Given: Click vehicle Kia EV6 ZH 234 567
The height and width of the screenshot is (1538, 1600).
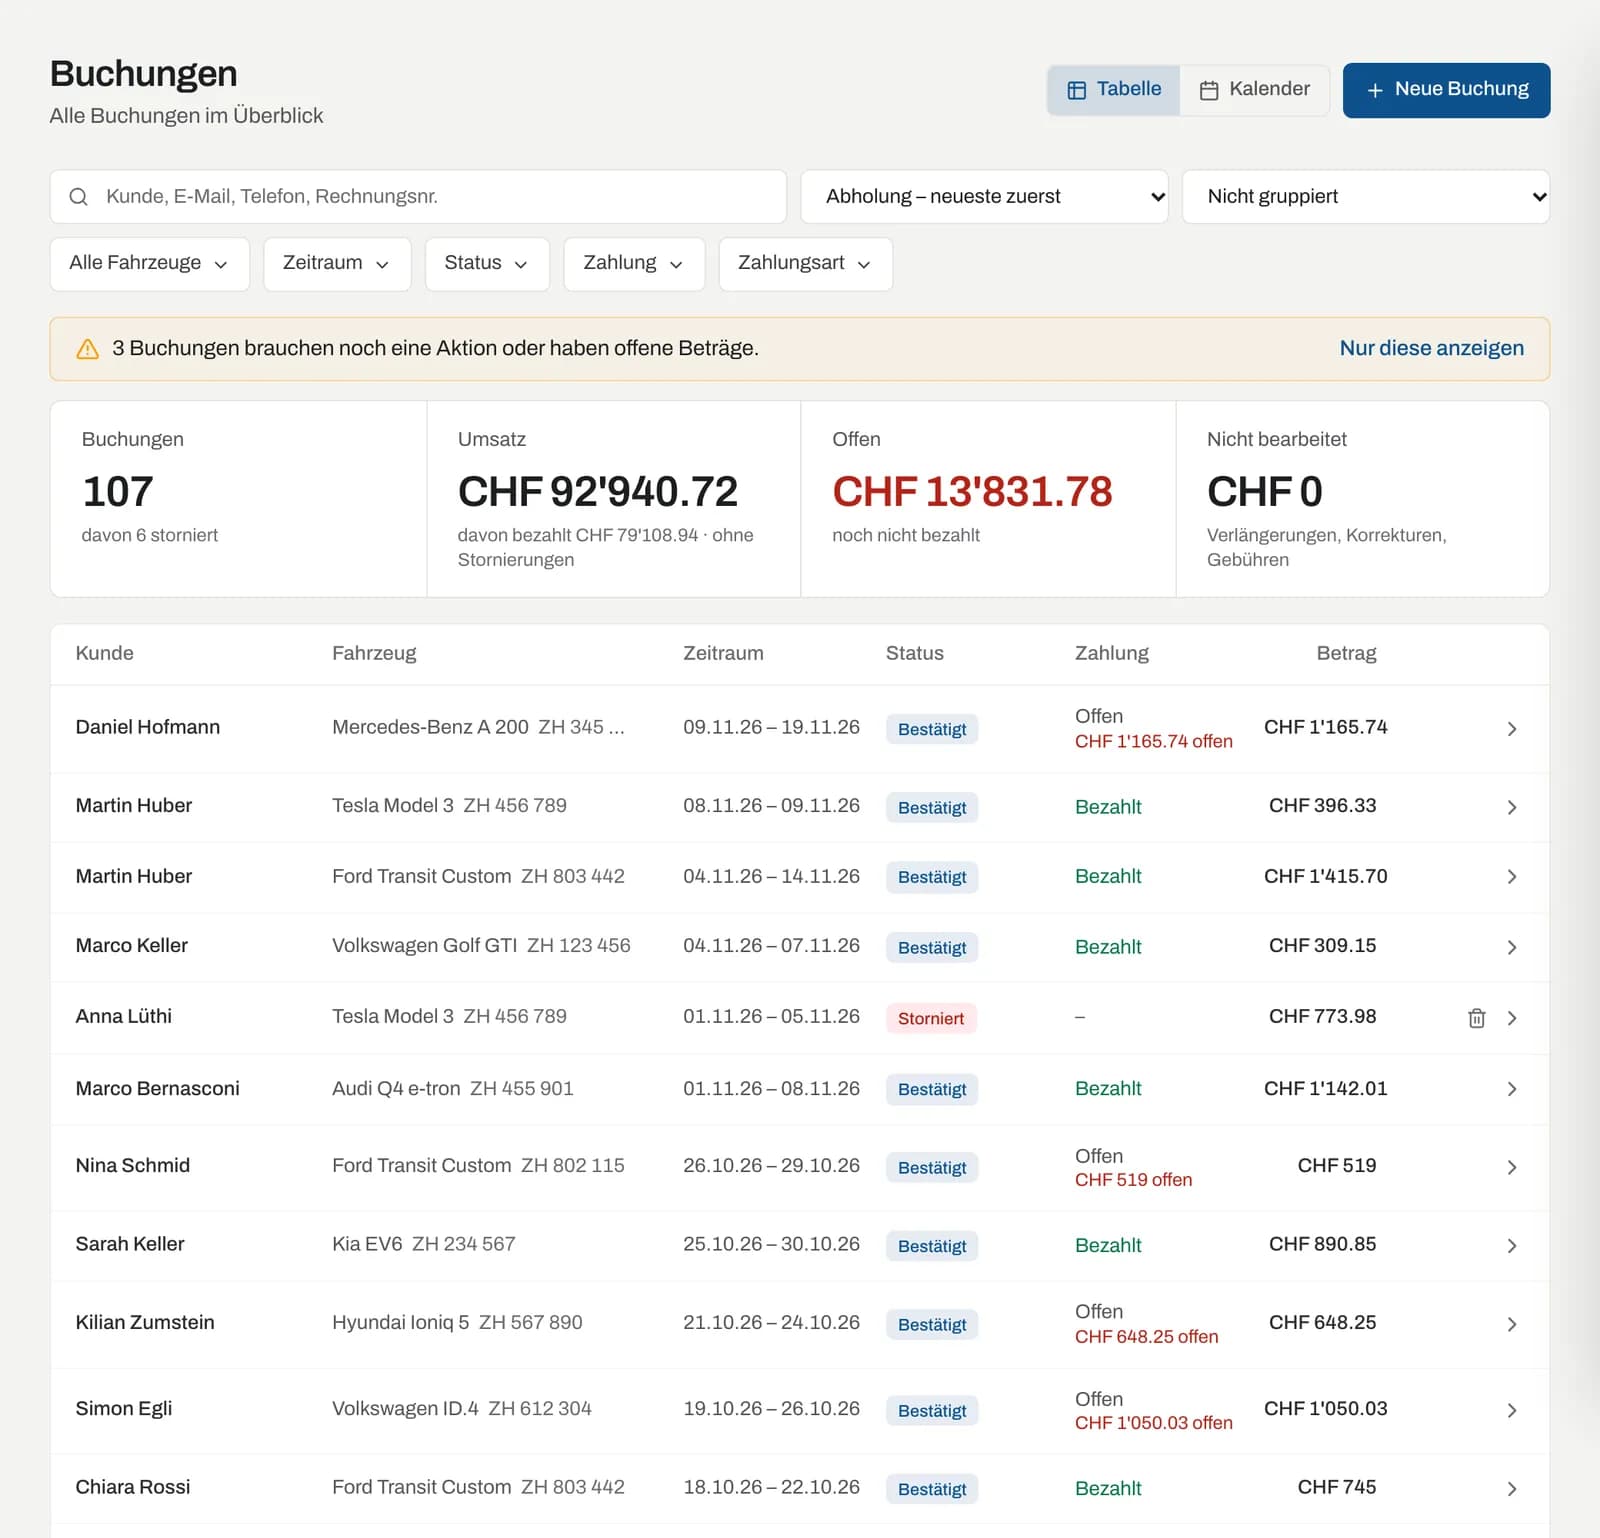Looking at the screenshot, I should click(x=424, y=1244).
